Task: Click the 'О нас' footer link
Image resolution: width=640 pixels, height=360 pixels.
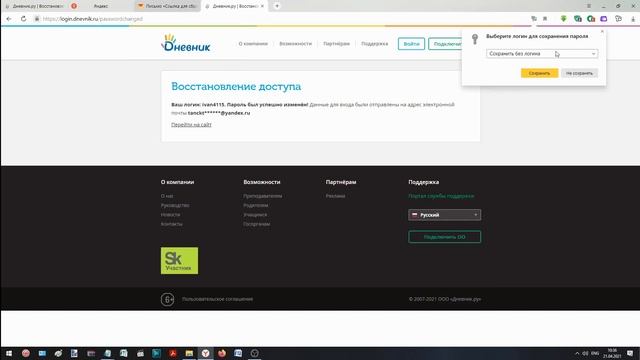Action: click(167, 196)
